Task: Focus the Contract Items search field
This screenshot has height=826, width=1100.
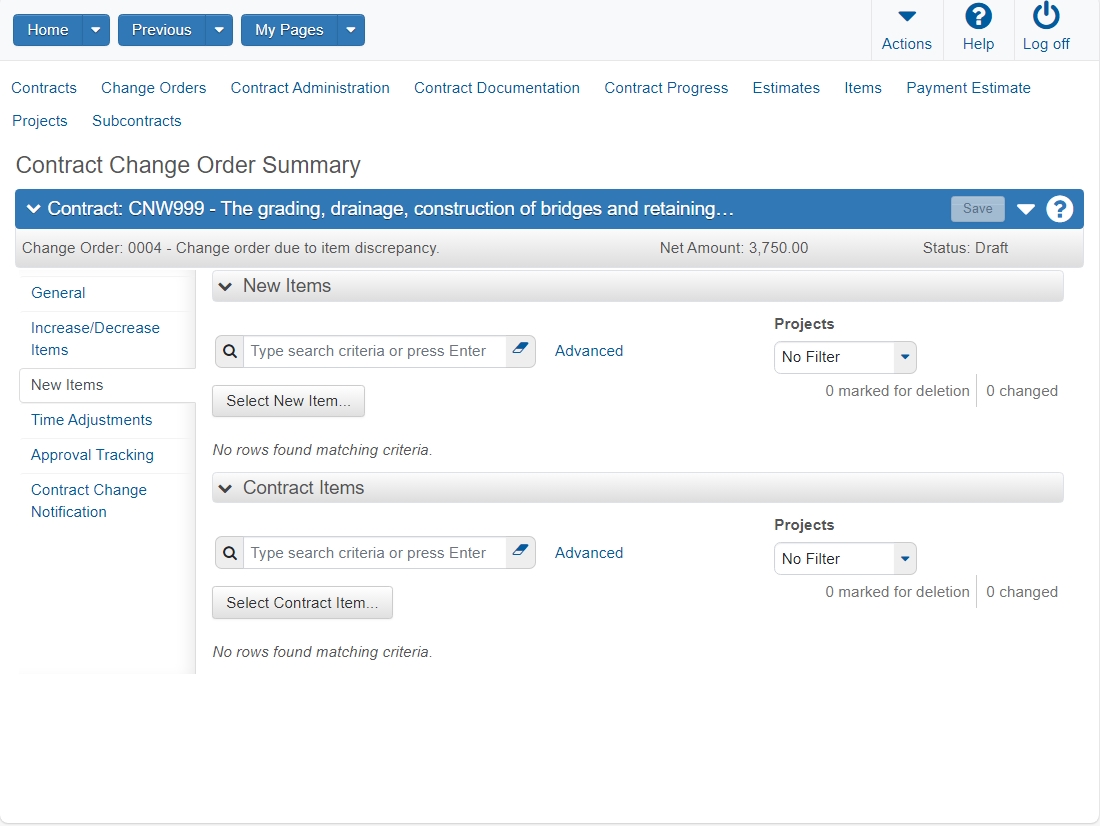Action: pos(375,553)
